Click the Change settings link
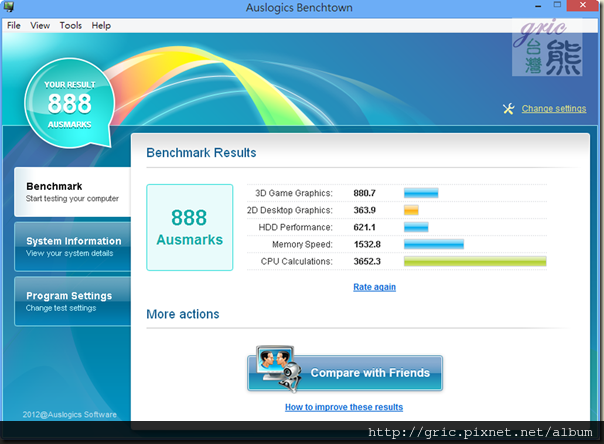Viewport: 604px width, 444px height. [554, 109]
